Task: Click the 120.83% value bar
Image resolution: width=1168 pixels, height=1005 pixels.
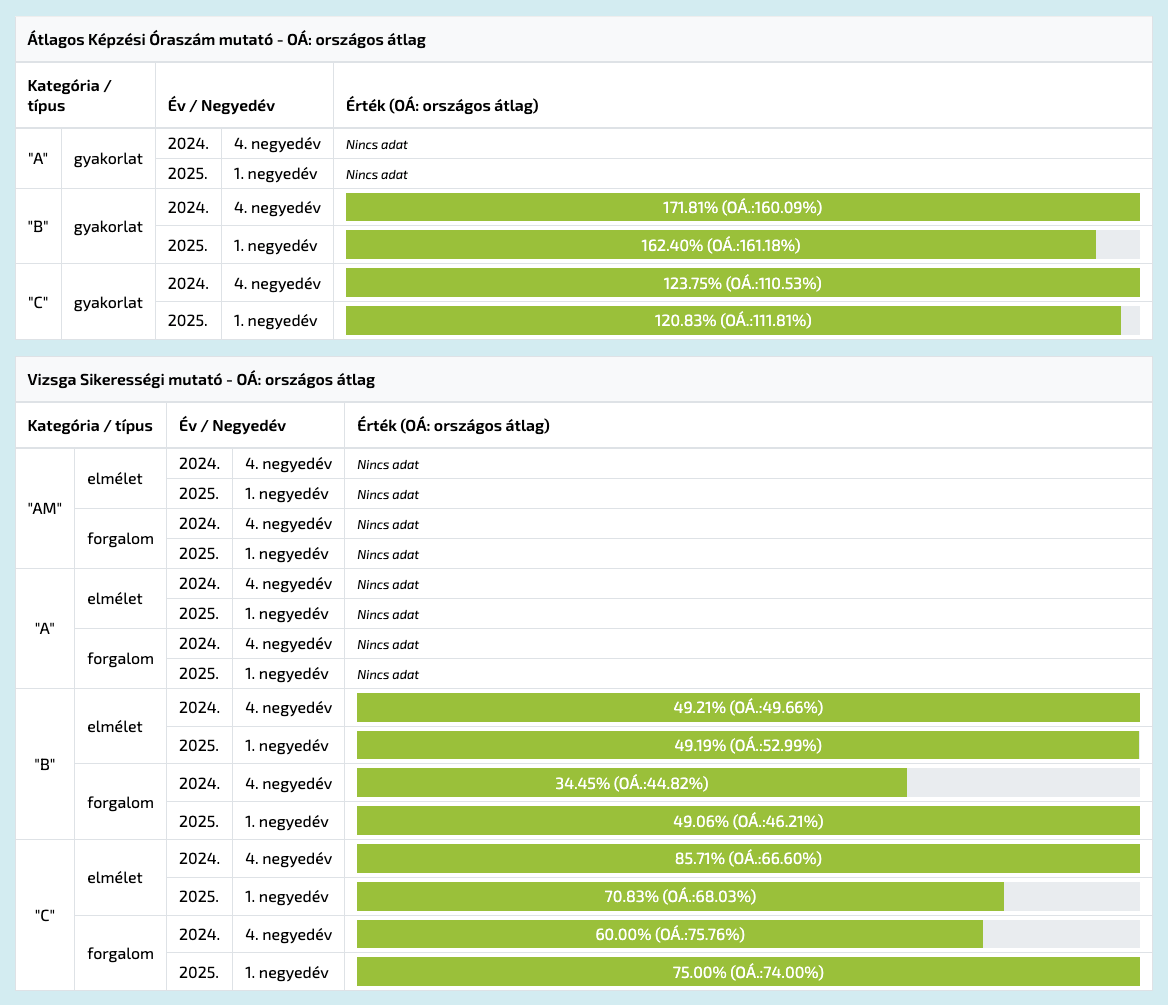Action: coord(733,321)
